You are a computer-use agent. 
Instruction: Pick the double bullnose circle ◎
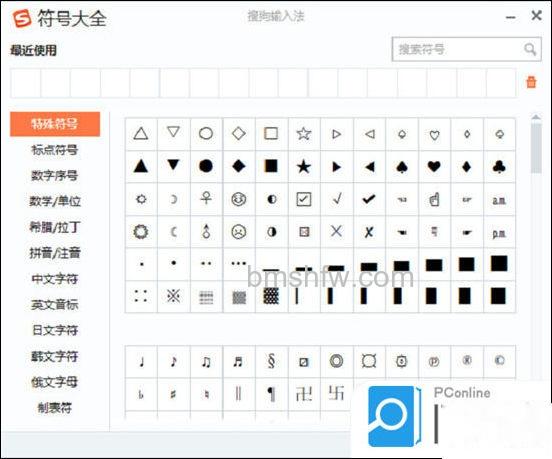(336, 361)
